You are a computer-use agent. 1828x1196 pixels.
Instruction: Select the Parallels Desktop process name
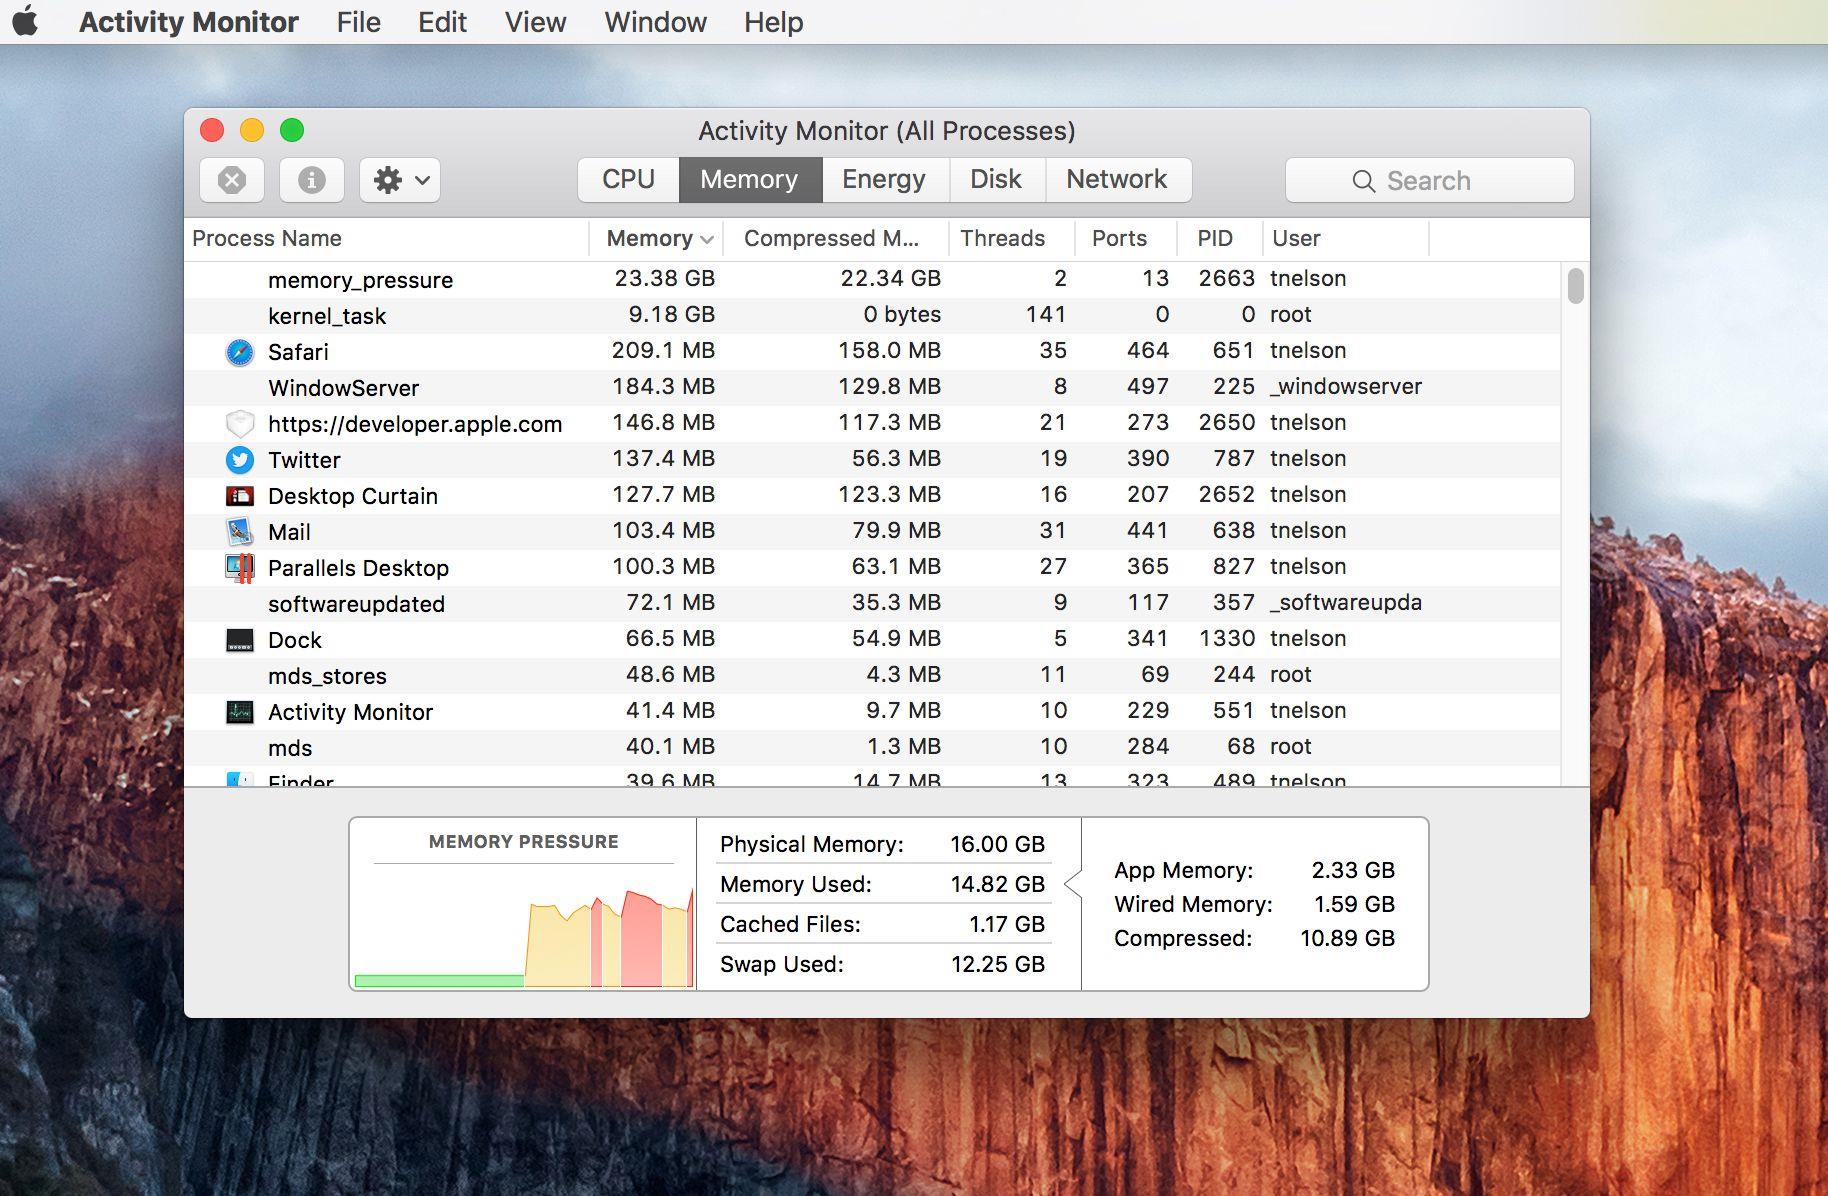click(x=358, y=568)
